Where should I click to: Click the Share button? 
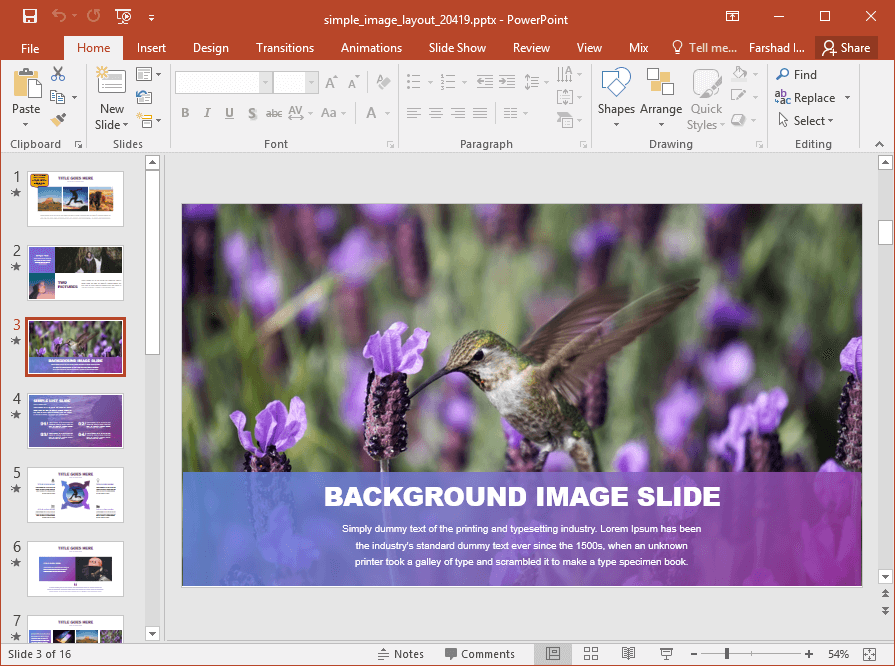(x=845, y=48)
